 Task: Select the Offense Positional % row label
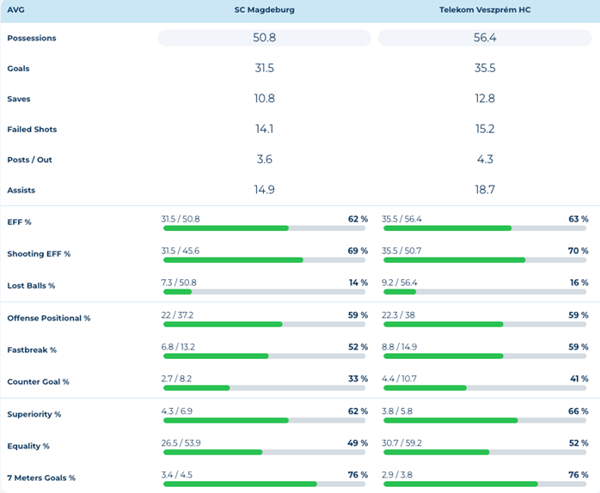(x=49, y=318)
